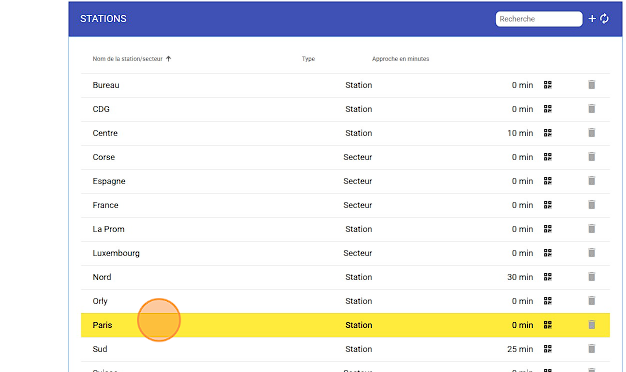
Task: Click Station type in Orly row
Action: 359,301
